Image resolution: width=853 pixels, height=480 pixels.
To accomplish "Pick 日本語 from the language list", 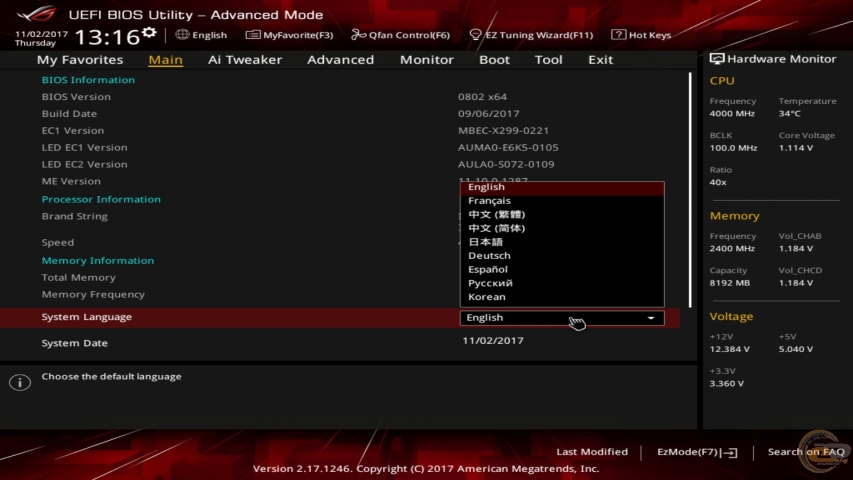I will [562, 242].
